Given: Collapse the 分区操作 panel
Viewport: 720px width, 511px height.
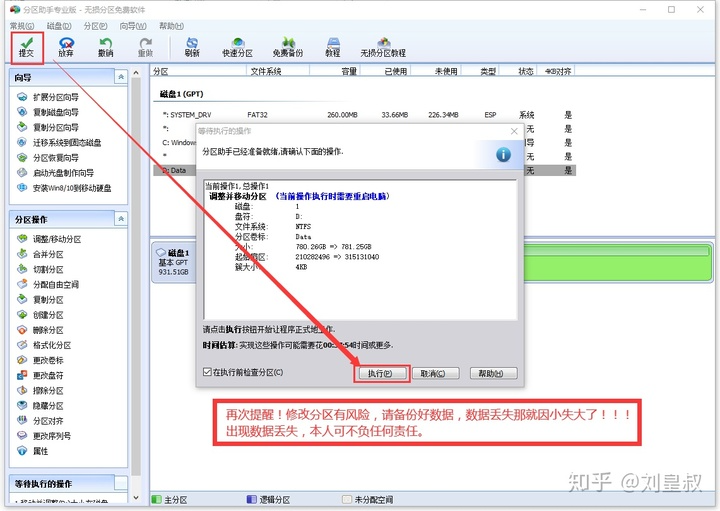Looking at the screenshot, I should coord(121,219).
